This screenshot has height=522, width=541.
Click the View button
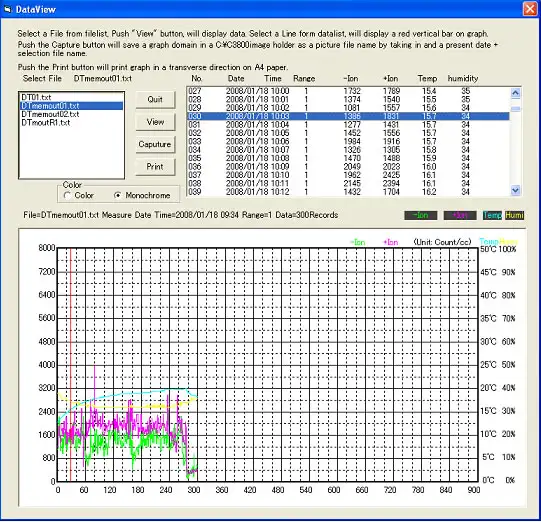pos(155,122)
